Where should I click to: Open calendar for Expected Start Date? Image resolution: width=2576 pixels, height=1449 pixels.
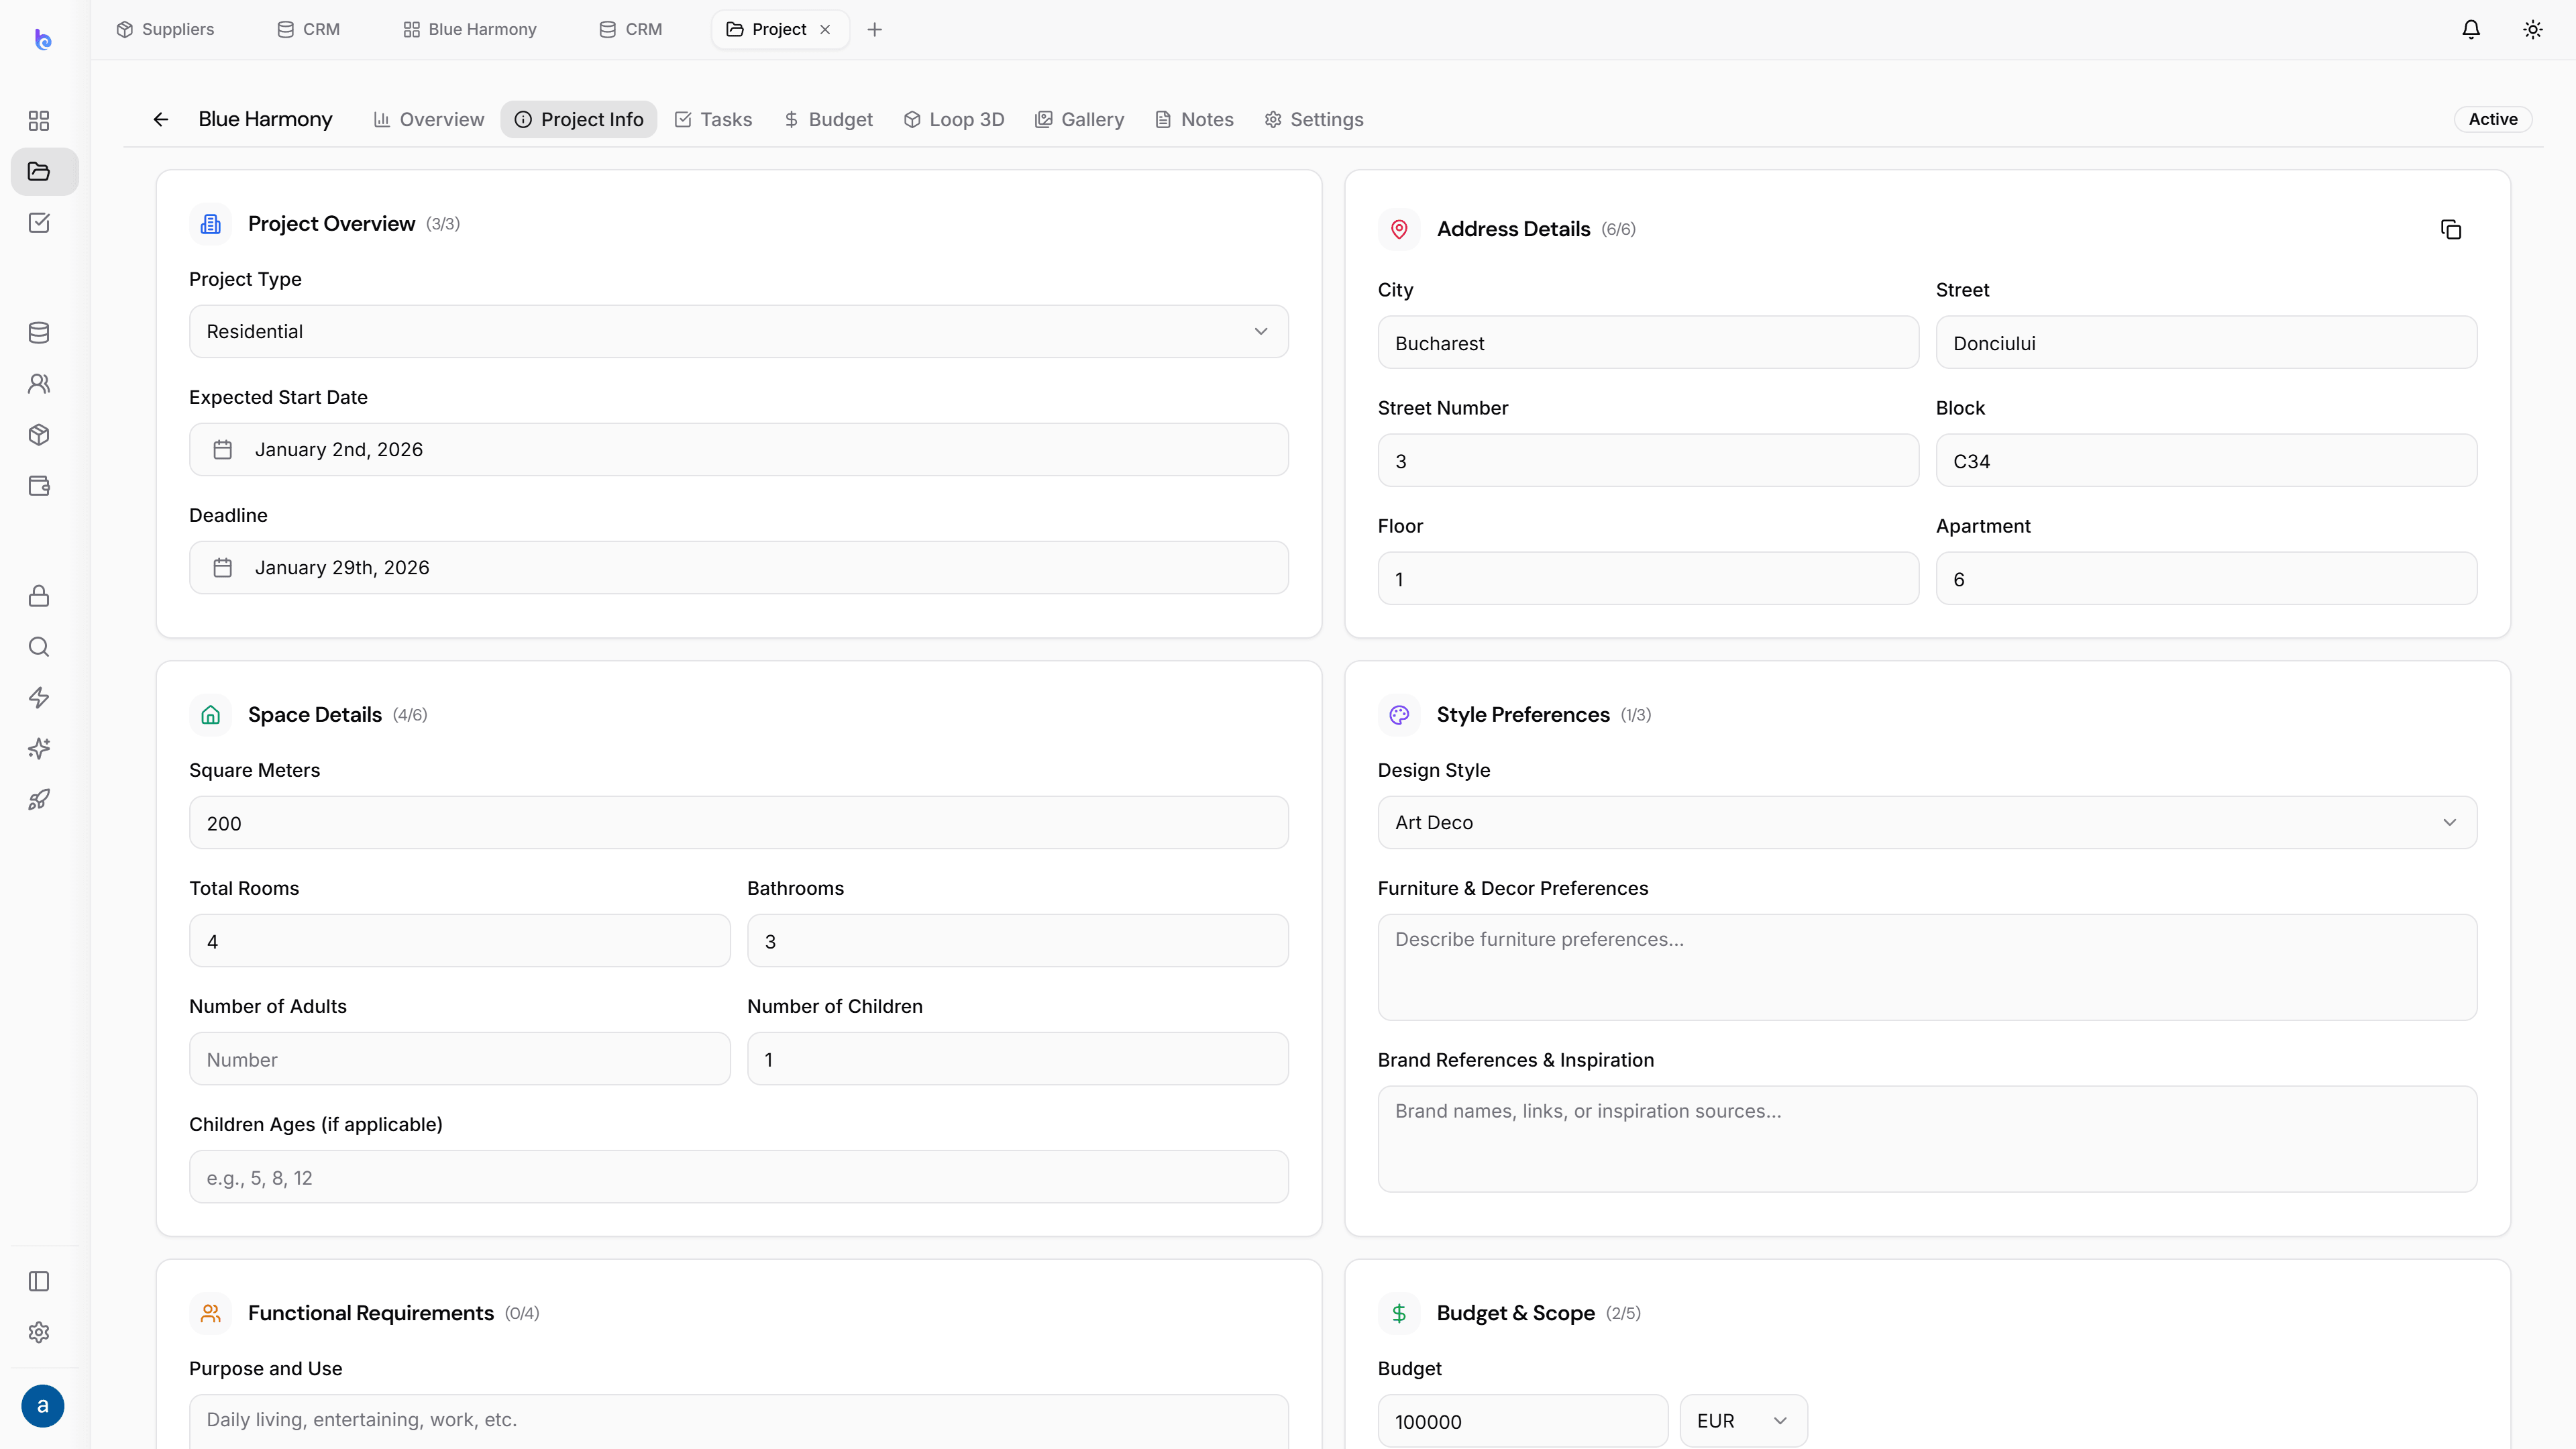click(223, 450)
